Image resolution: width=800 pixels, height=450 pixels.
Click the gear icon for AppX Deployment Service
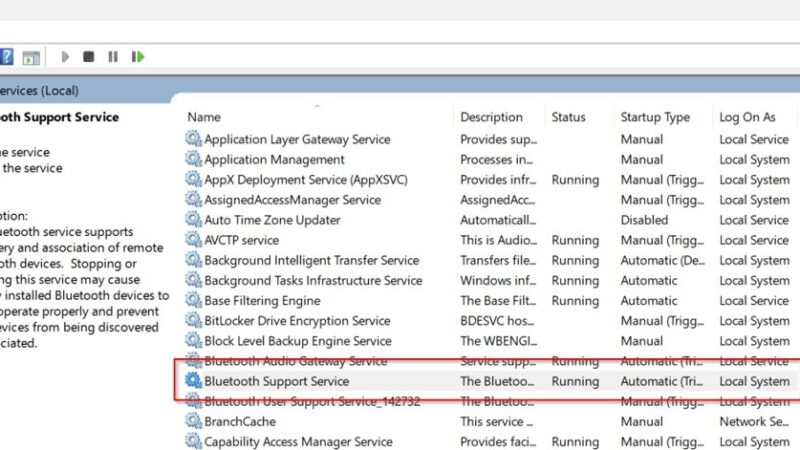coord(193,179)
